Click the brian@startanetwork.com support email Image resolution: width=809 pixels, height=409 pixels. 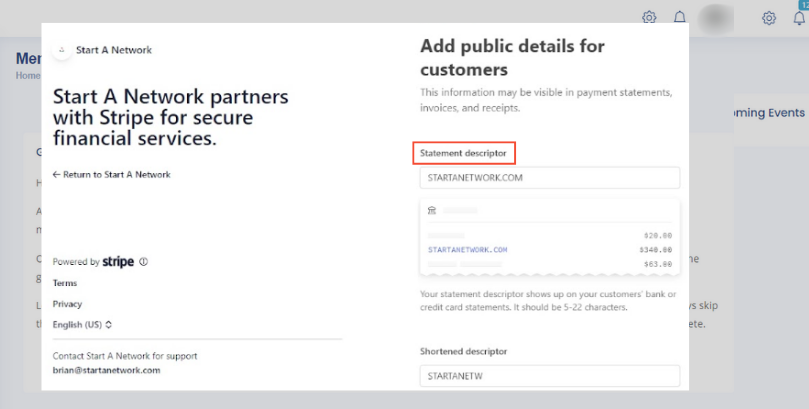(106, 370)
